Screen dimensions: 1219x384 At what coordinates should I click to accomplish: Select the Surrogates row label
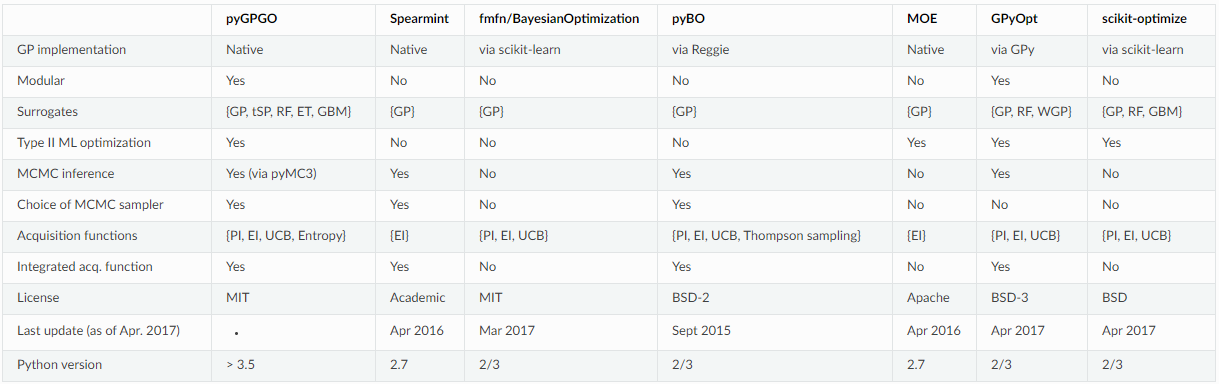pos(47,112)
